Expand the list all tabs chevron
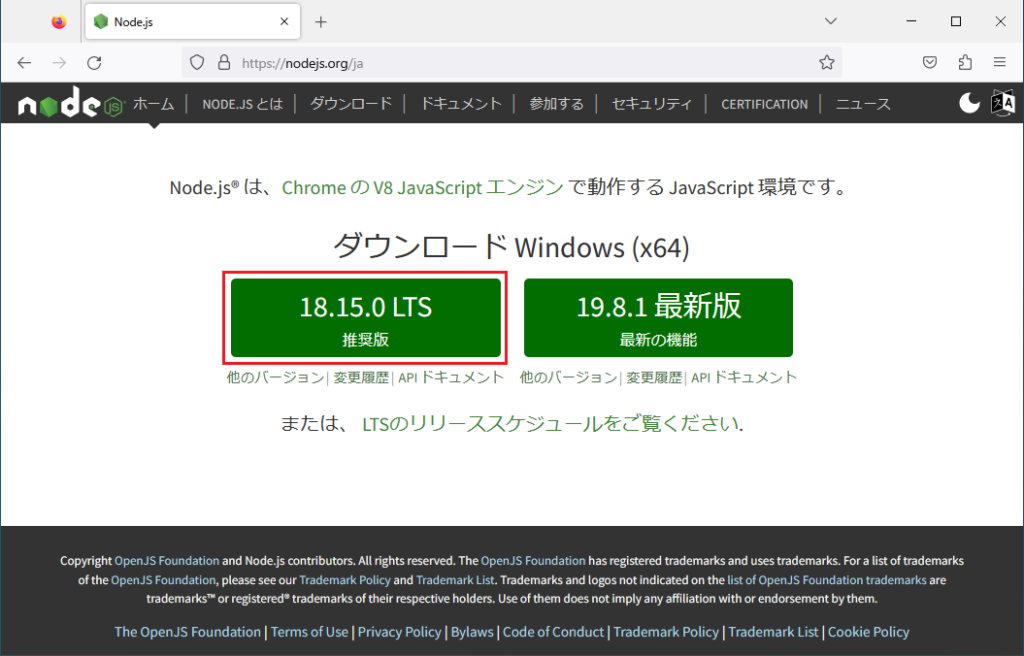 831,22
